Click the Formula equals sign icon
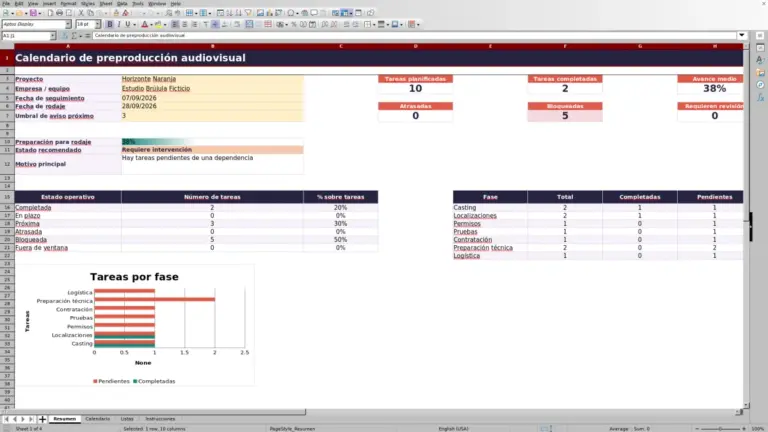The width and height of the screenshot is (768, 432). click(x=87, y=36)
